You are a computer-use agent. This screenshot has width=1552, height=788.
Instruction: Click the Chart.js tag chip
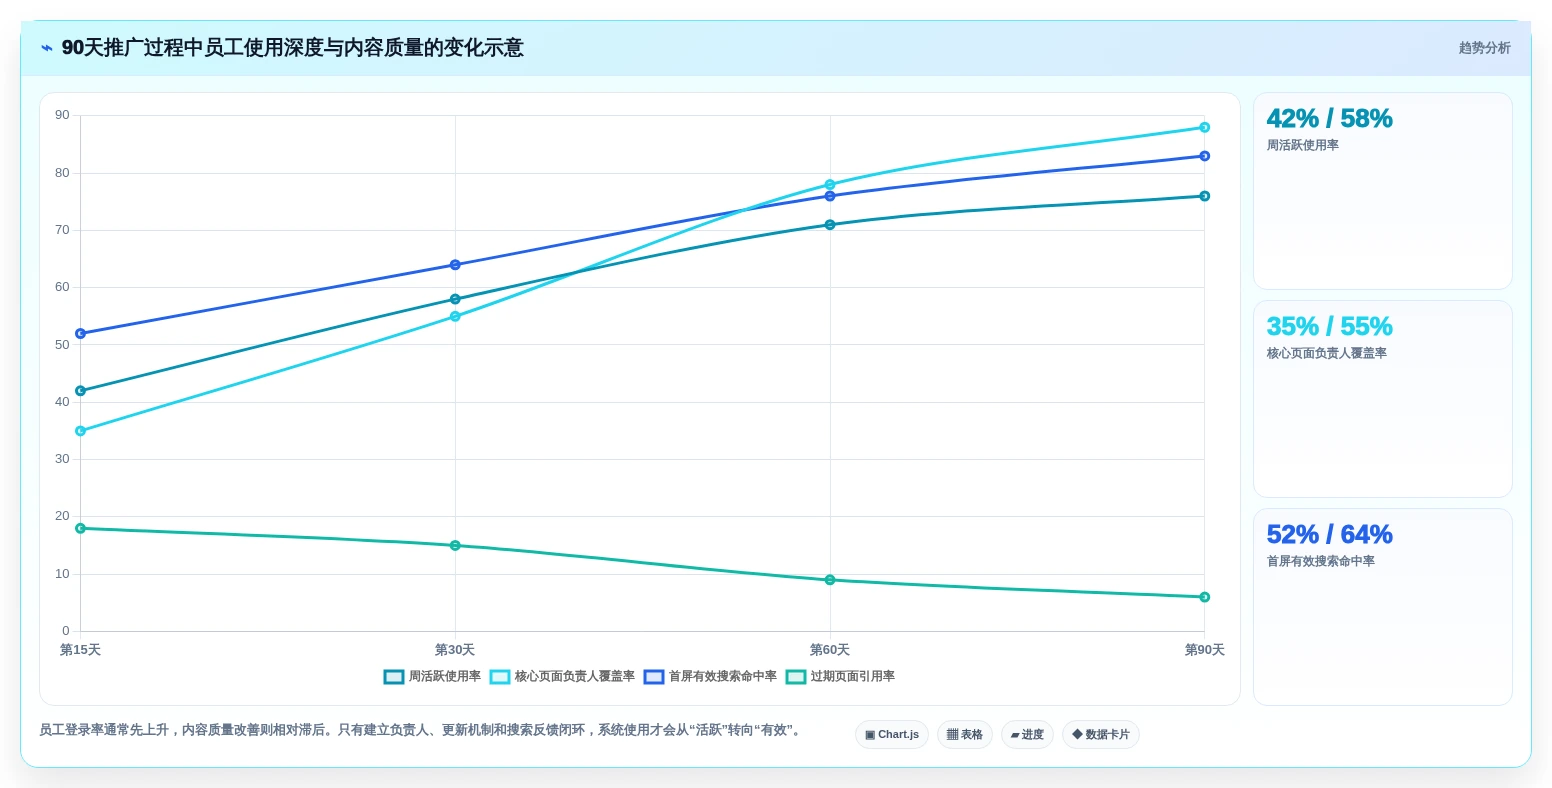coord(892,735)
